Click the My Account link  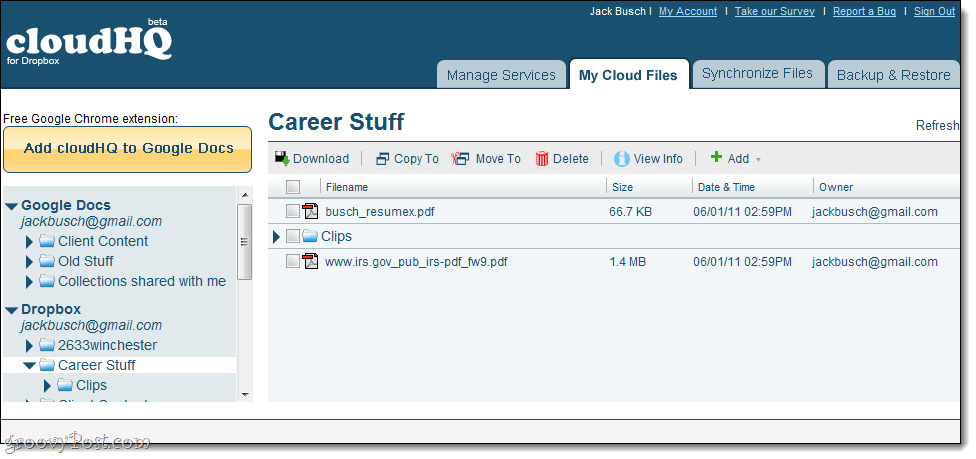click(688, 11)
